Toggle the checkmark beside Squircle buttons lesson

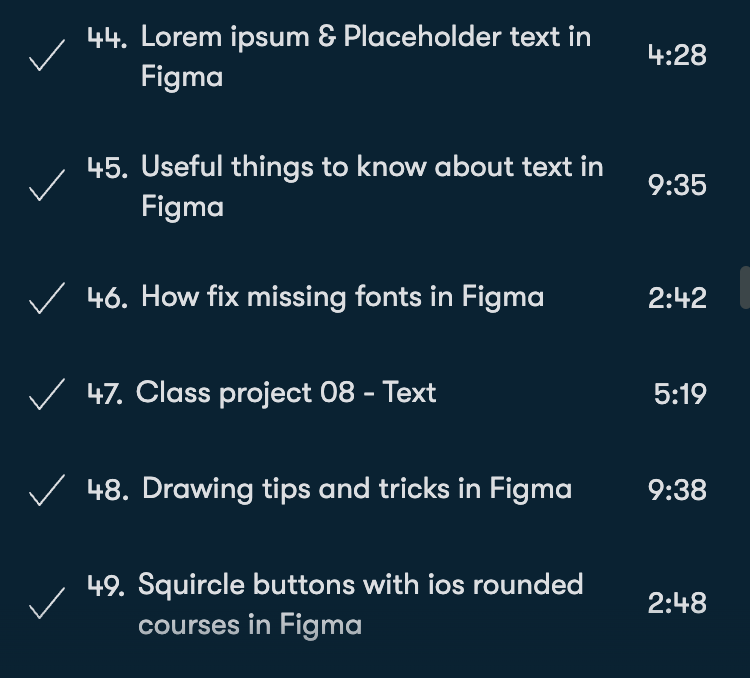45,605
